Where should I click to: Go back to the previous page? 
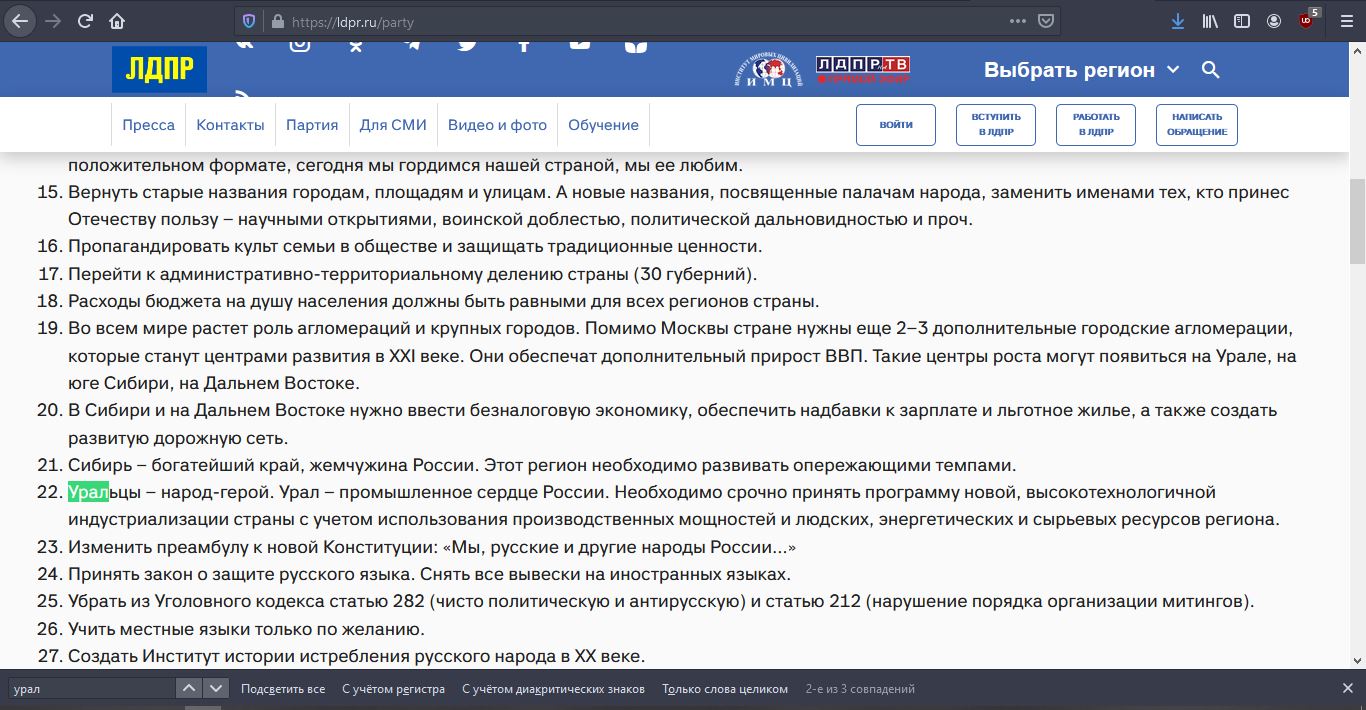(20, 21)
